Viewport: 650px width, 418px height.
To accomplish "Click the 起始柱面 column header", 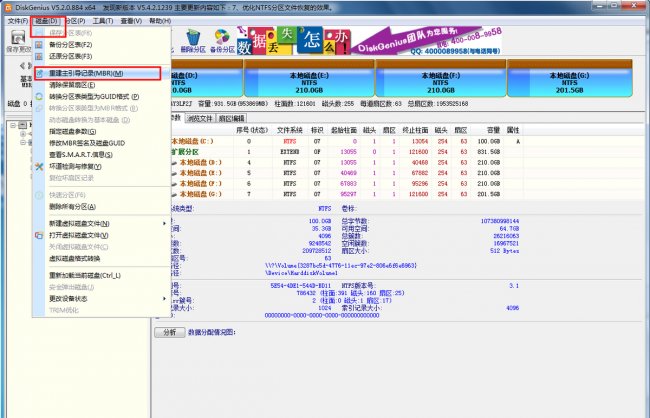I will [344, 130].
